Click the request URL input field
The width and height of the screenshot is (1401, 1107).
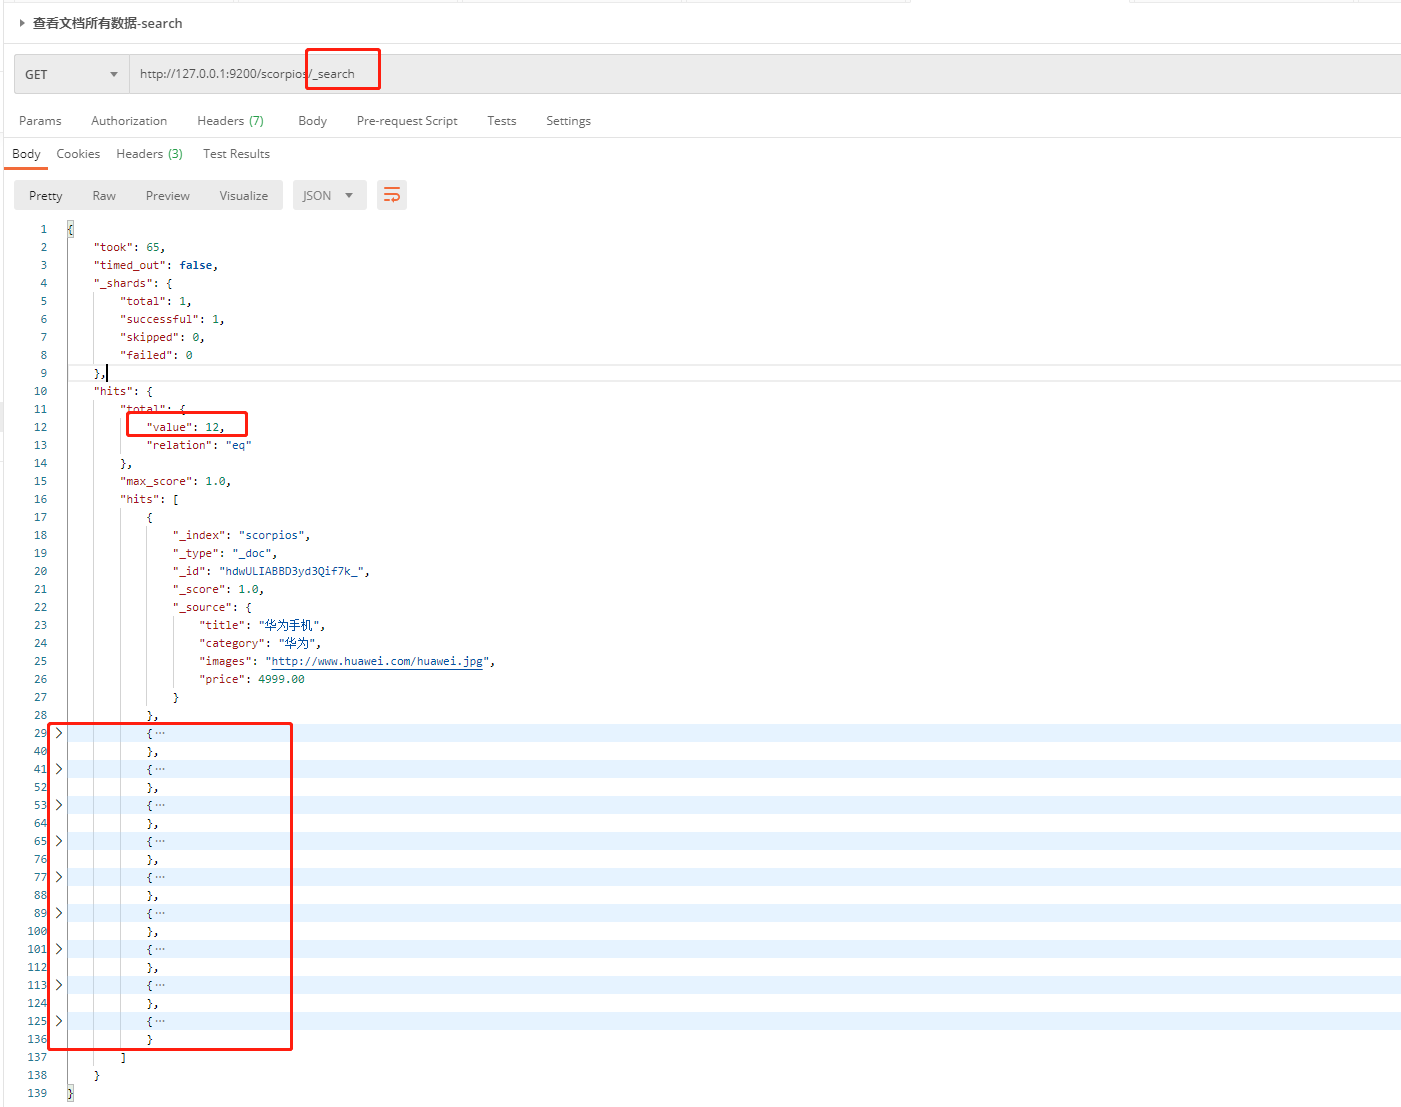click(765, 74)
